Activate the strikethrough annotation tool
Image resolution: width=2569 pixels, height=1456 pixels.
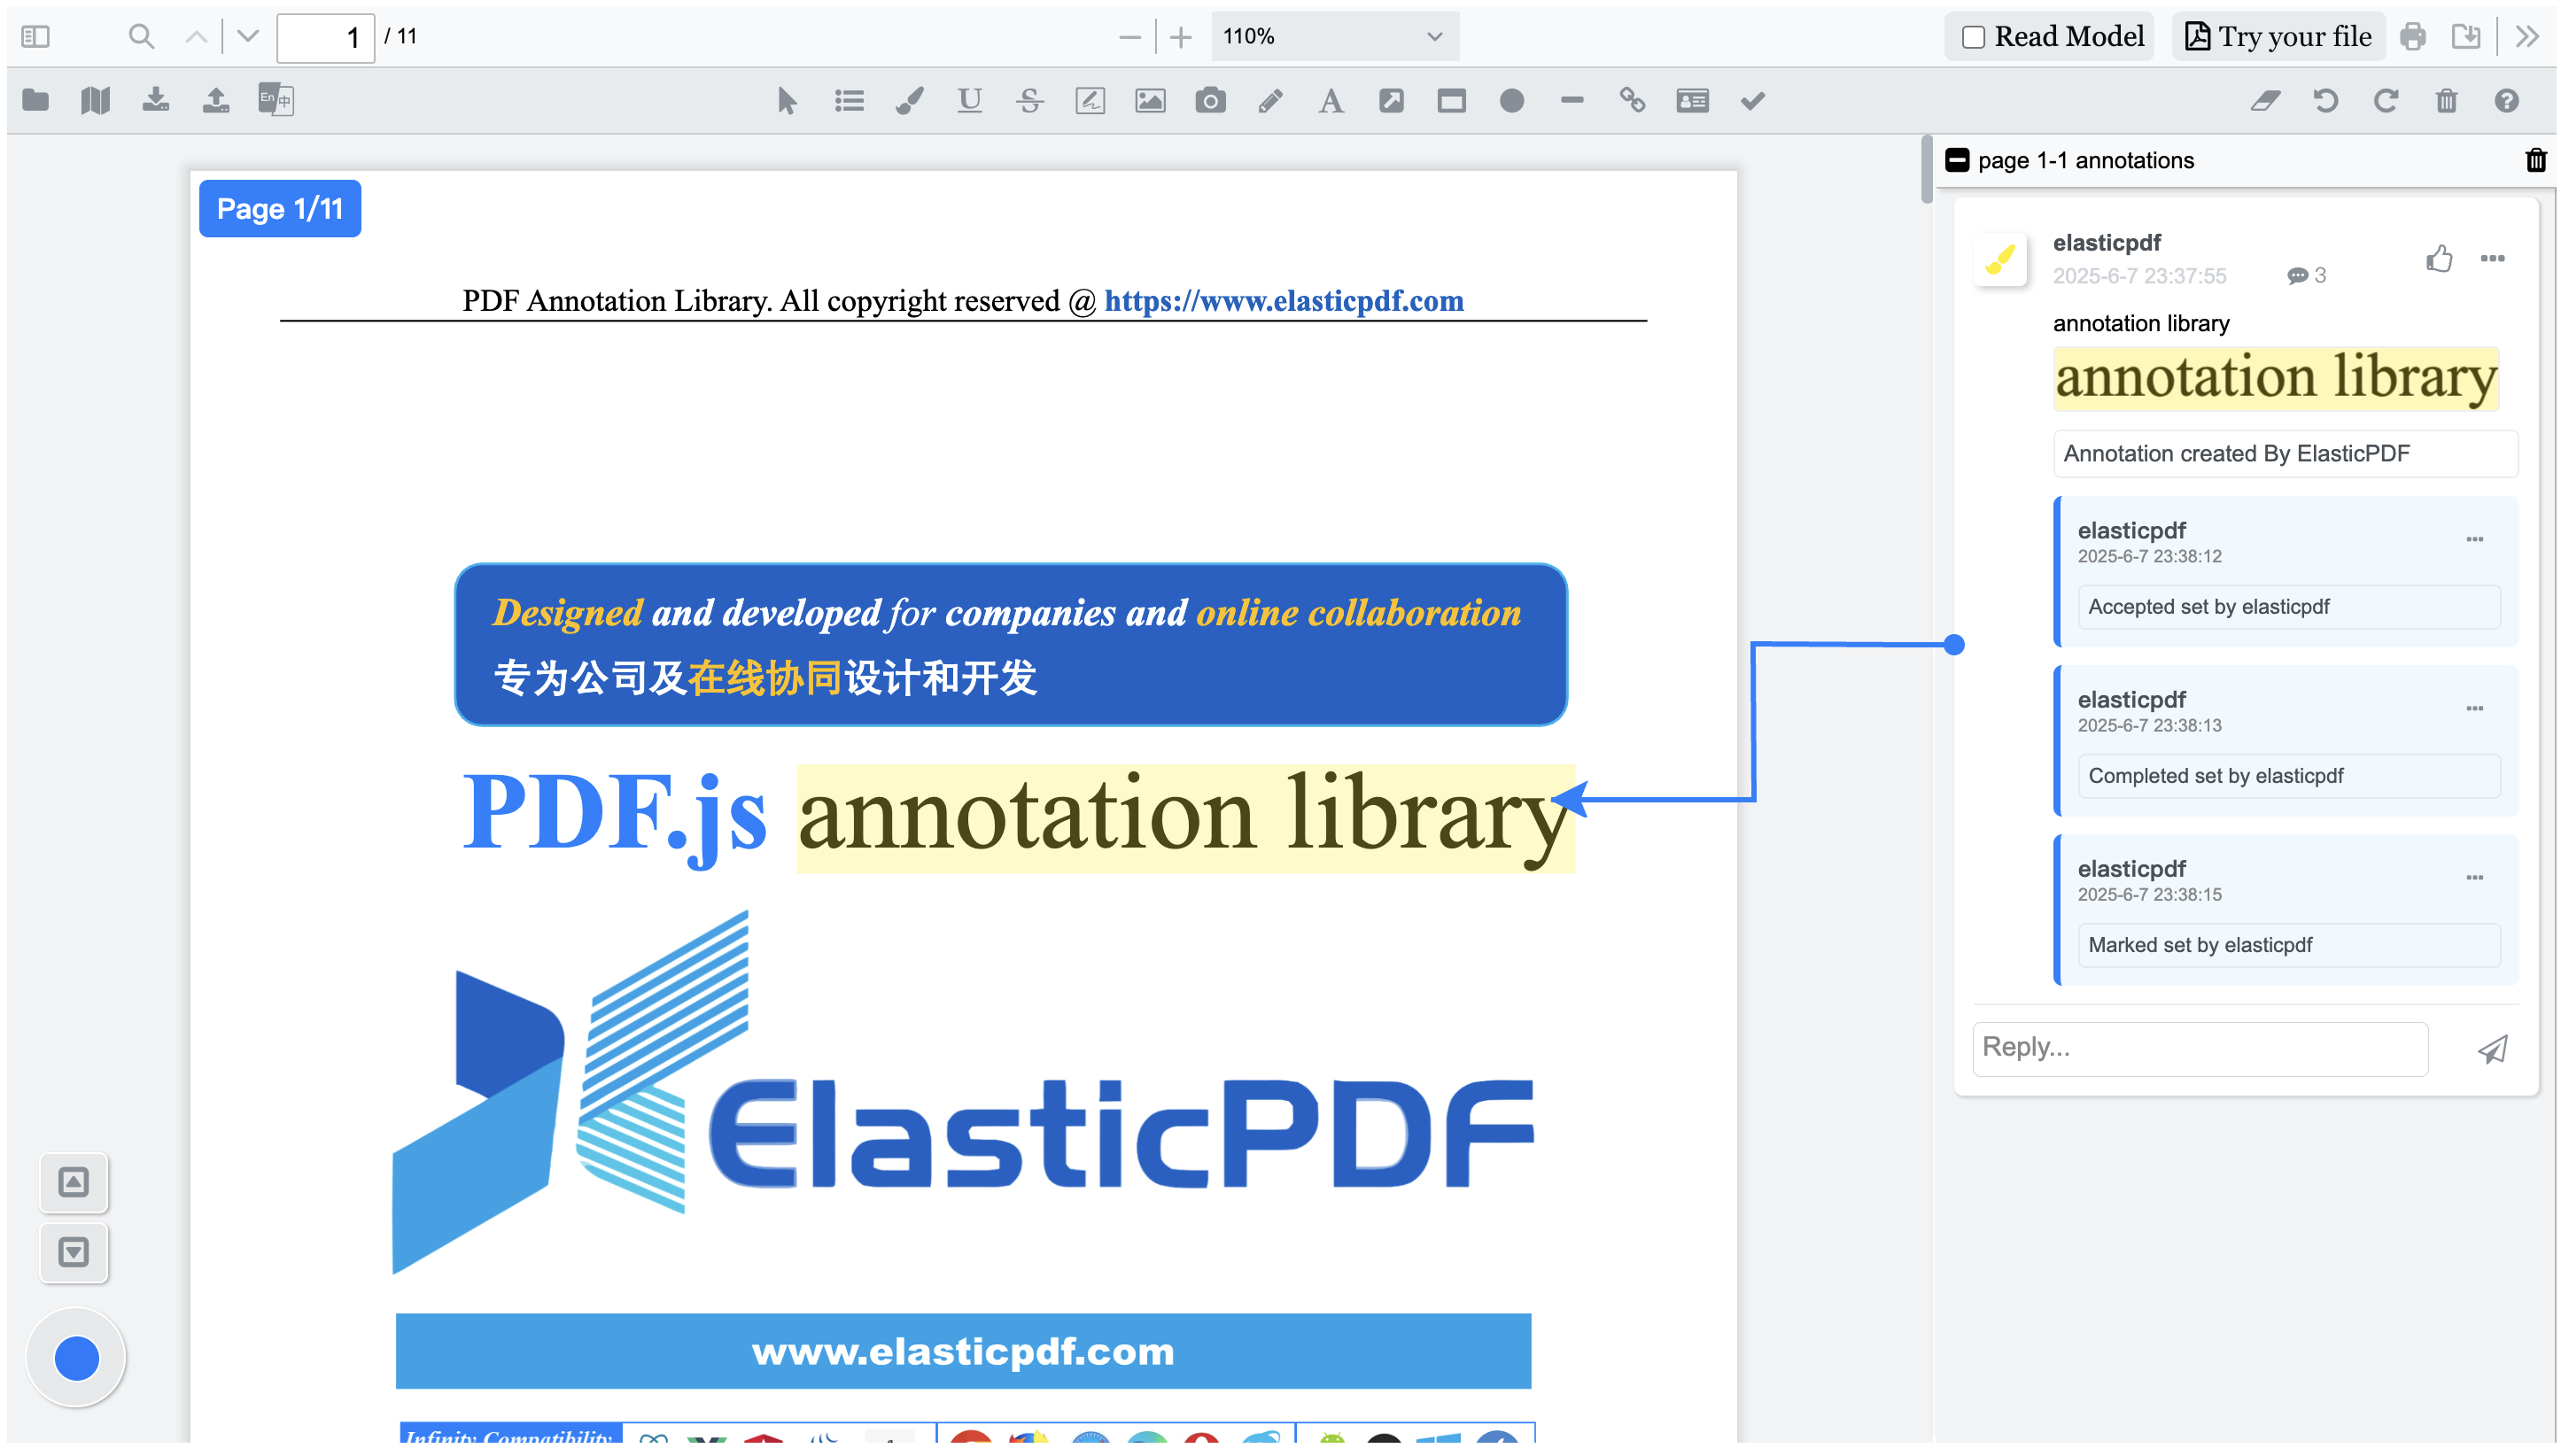pos(1029,101)
